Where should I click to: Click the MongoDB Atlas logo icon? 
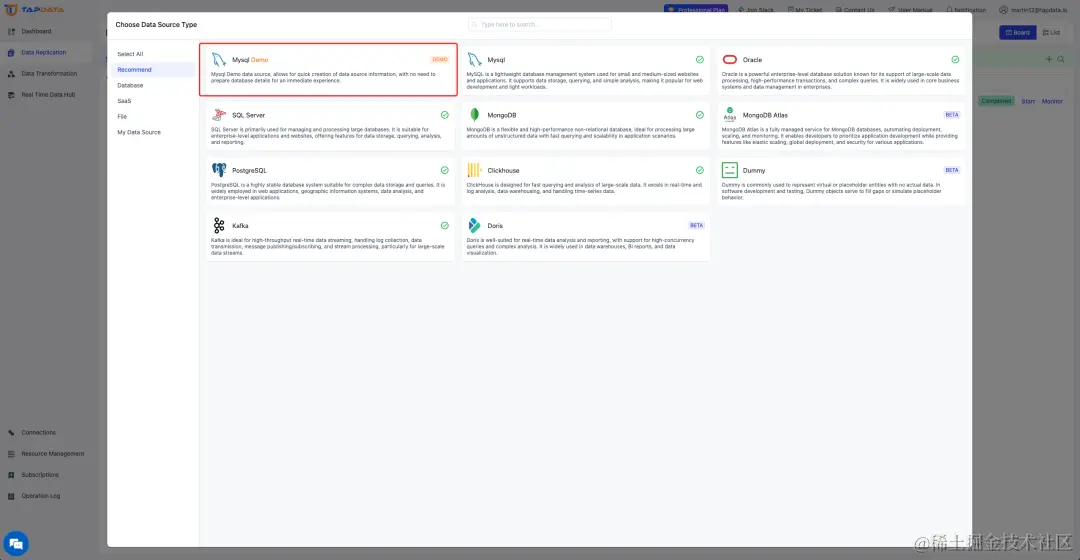click(x=729, y=114)
